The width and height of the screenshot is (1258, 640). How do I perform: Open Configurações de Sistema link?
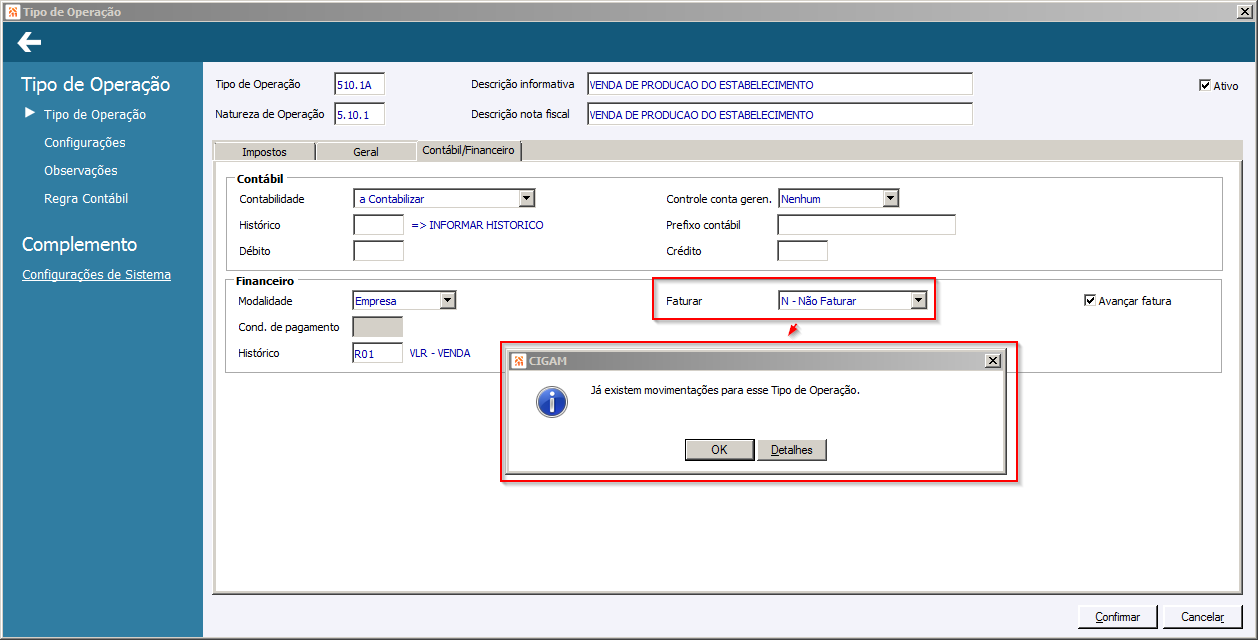tap(96, 275)
